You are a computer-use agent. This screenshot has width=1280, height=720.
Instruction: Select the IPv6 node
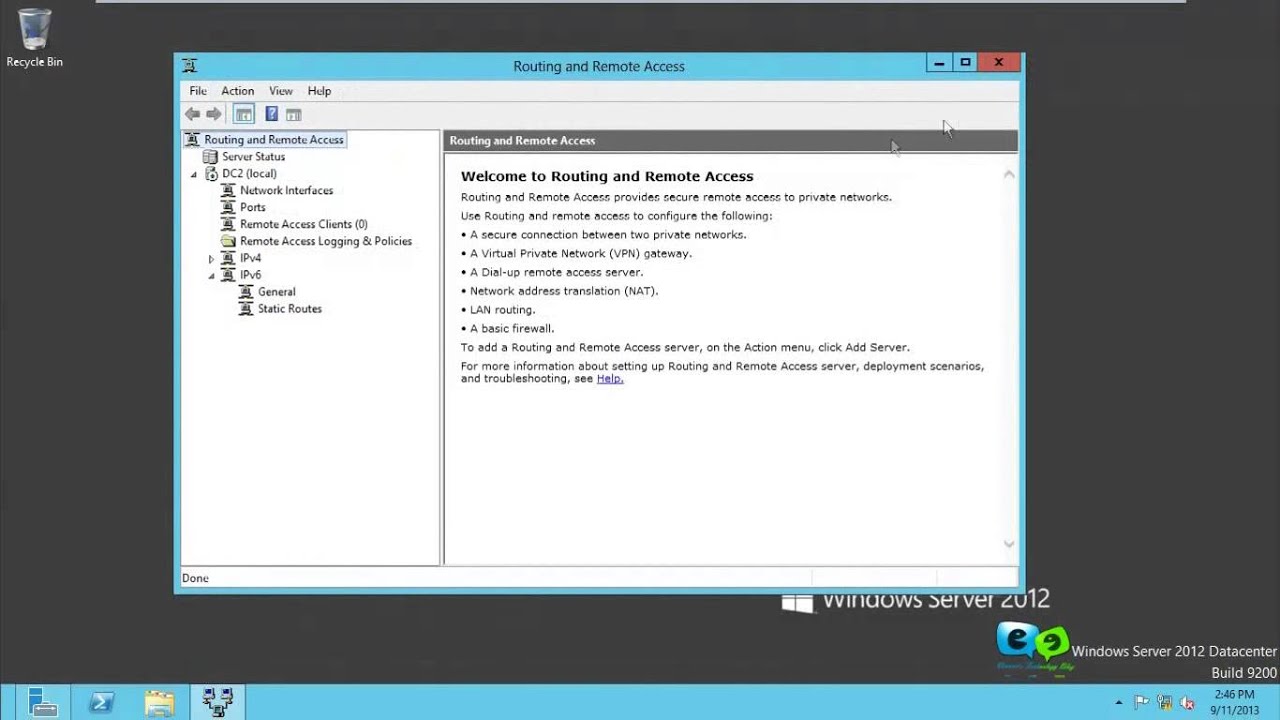[x=250, y=275]
